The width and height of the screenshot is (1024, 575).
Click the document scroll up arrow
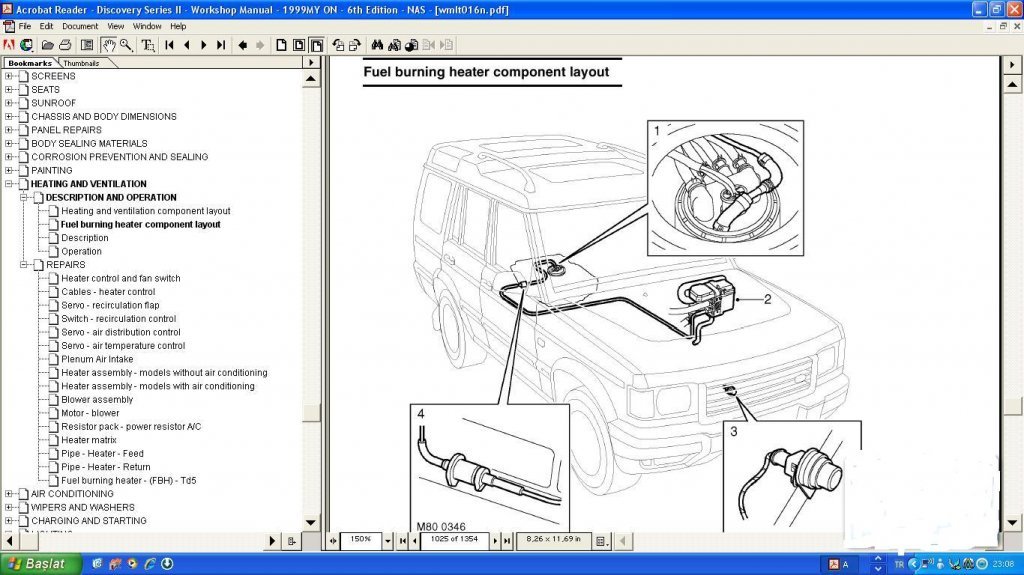[x=1012, y=85]
